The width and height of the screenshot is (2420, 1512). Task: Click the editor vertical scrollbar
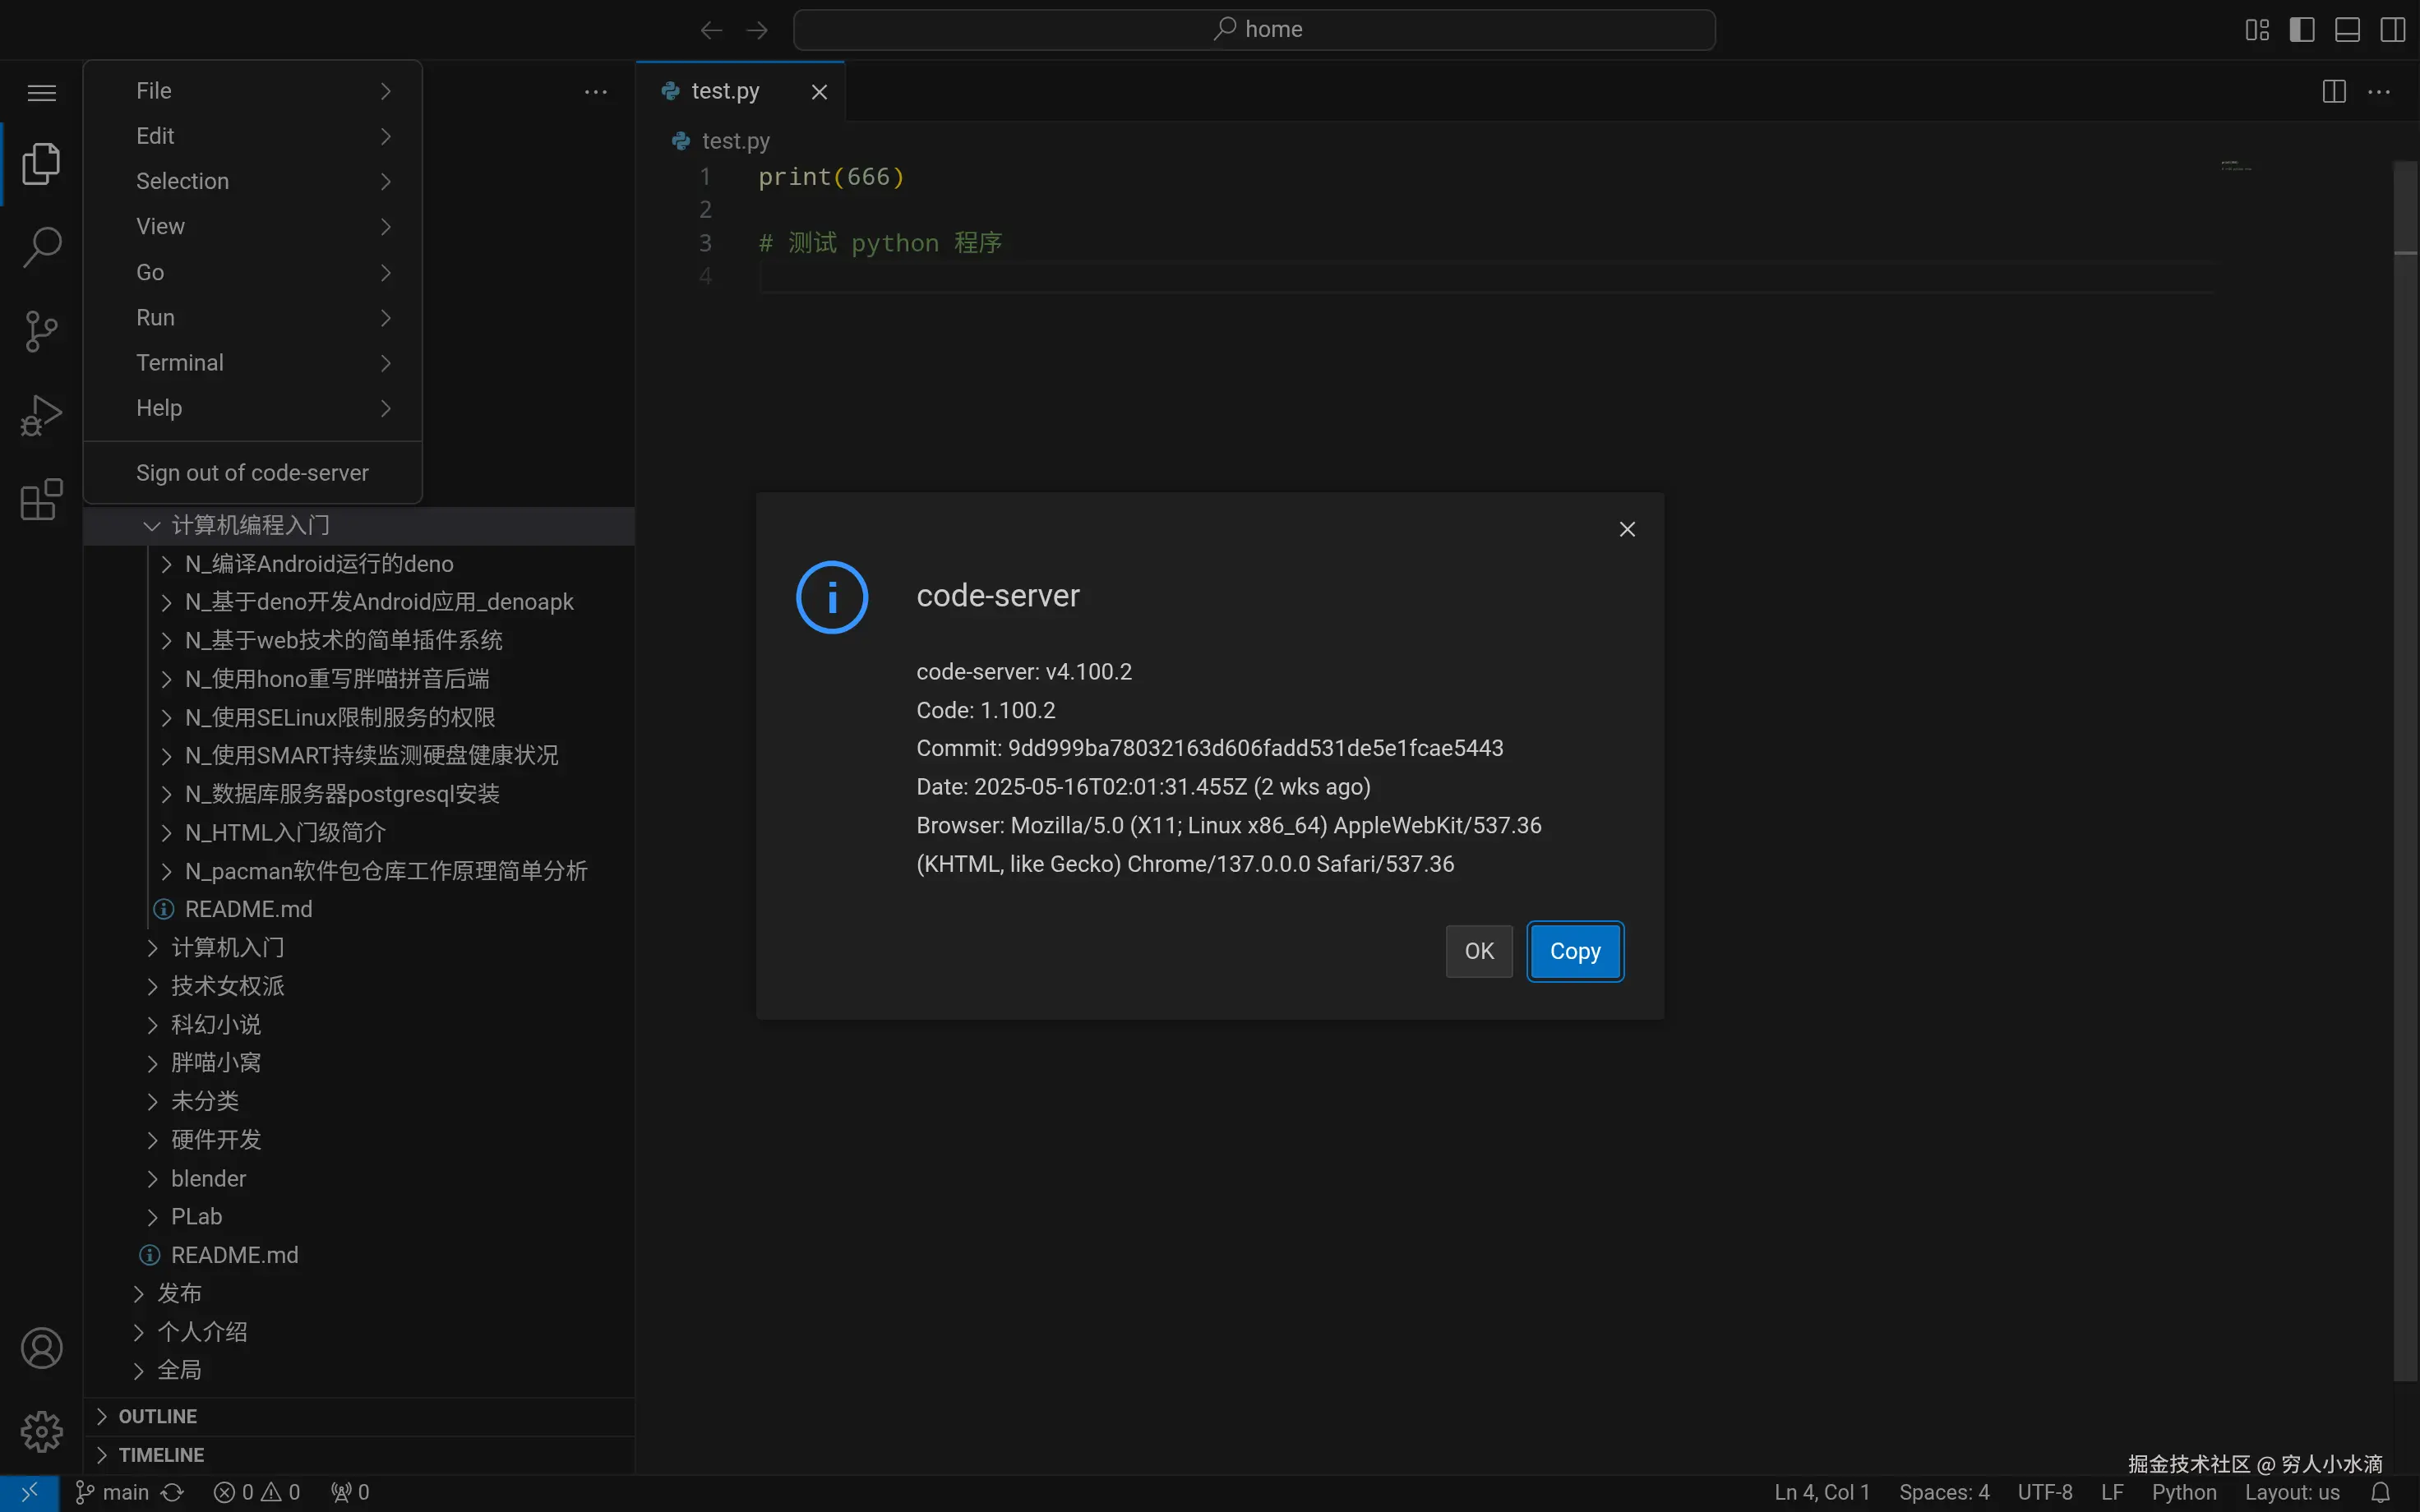tap(2404, 700)
